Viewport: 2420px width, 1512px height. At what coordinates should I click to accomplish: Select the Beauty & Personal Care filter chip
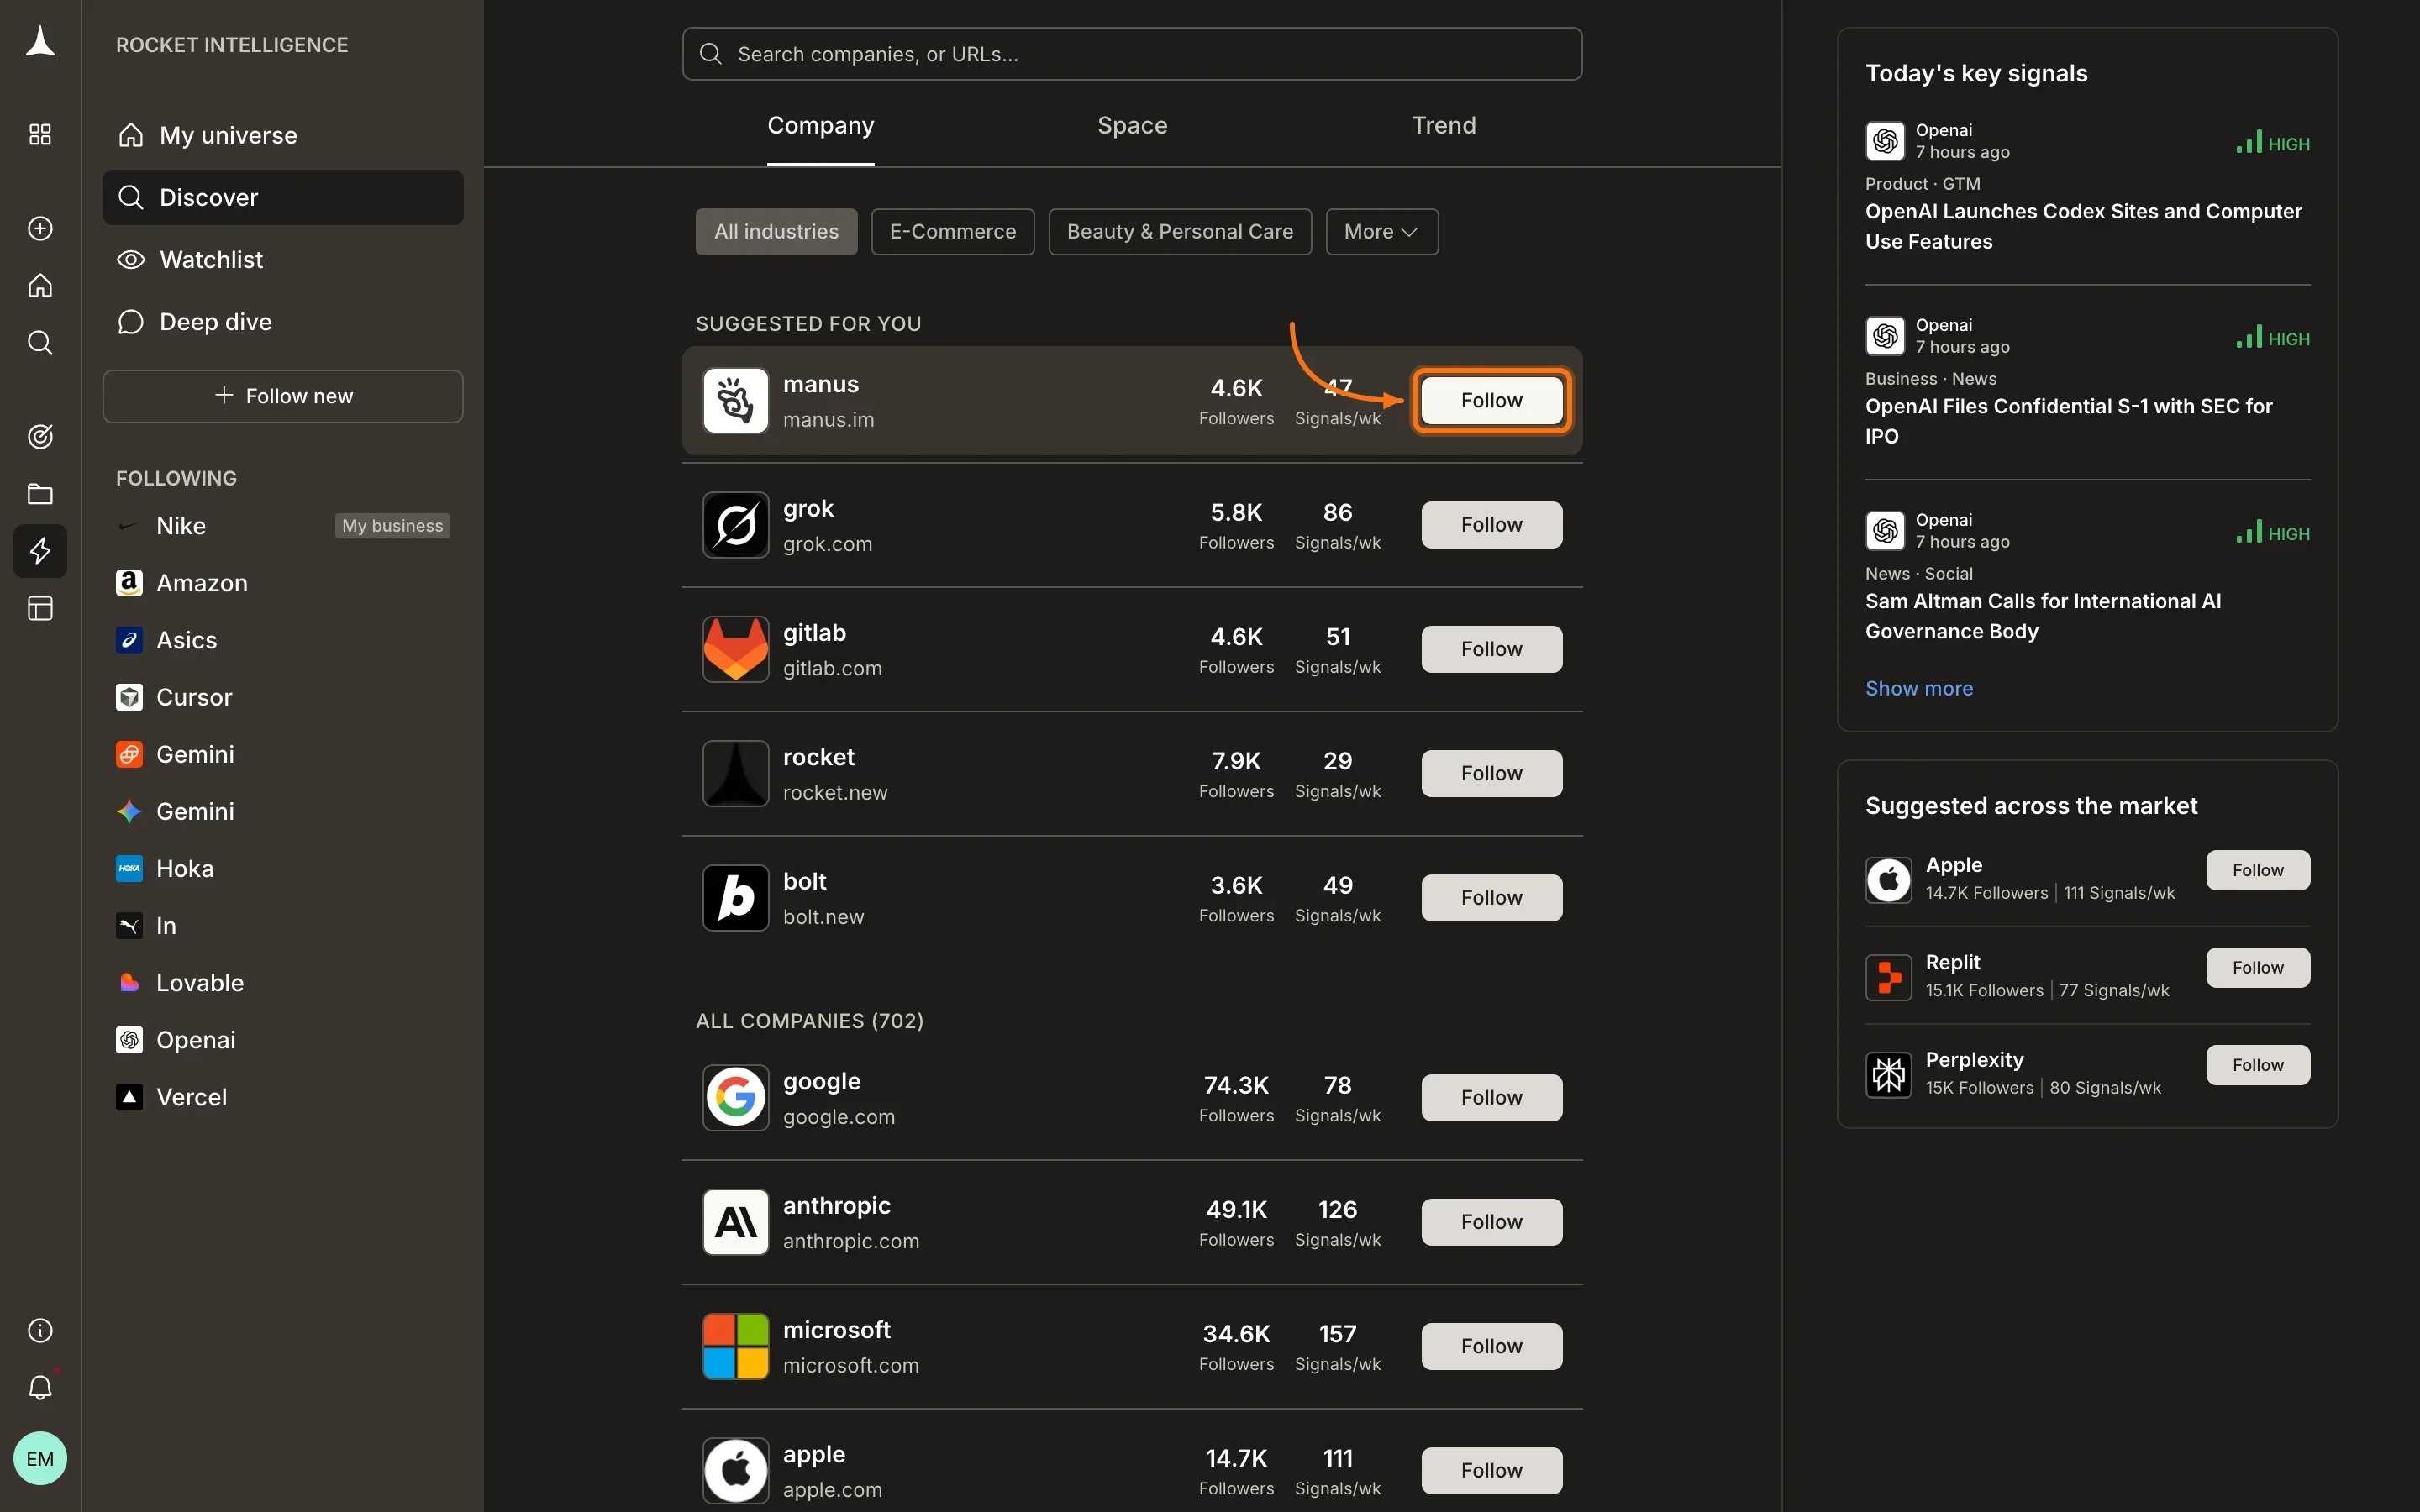coord(1179,232)
